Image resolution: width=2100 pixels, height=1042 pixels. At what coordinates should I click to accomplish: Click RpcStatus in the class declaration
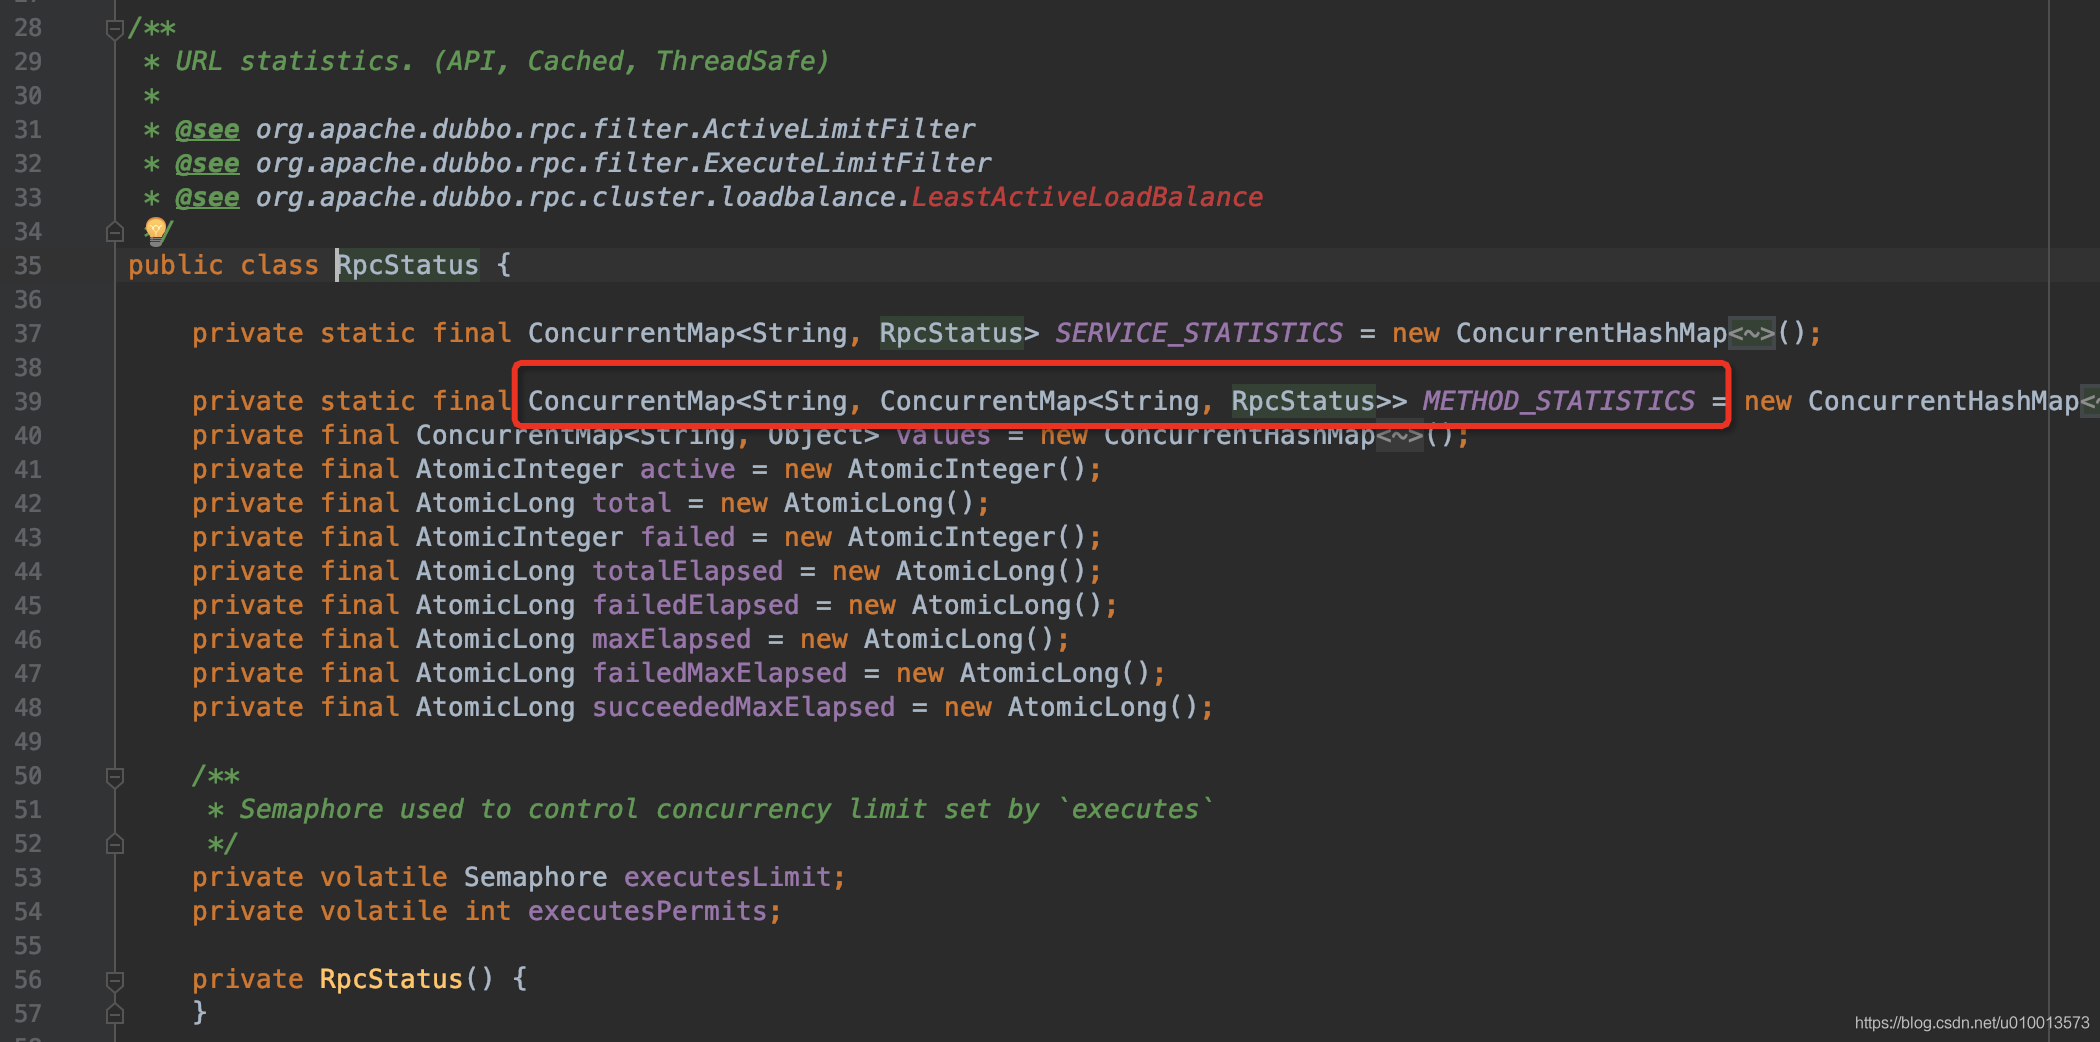[x=407, y=266]
